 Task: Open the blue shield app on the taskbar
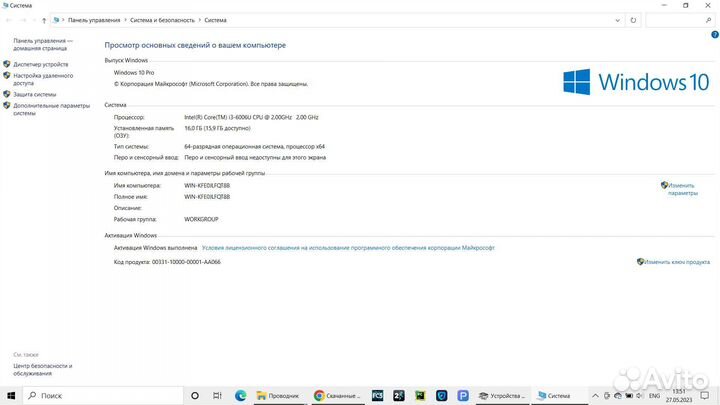coord(441,395)
